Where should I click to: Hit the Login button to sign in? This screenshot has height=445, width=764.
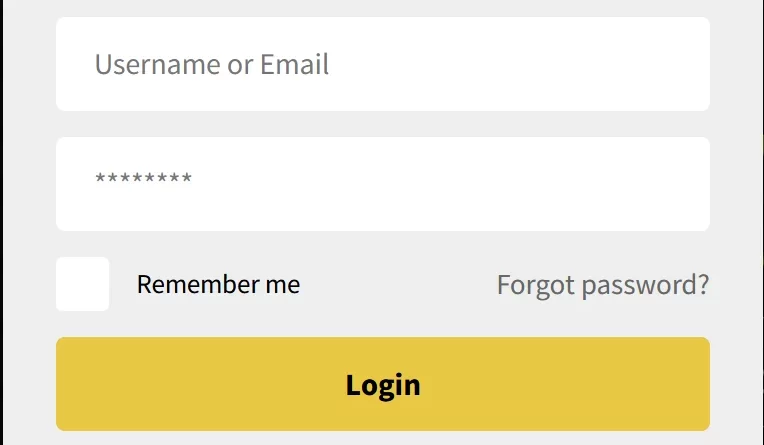pos(383,384)
